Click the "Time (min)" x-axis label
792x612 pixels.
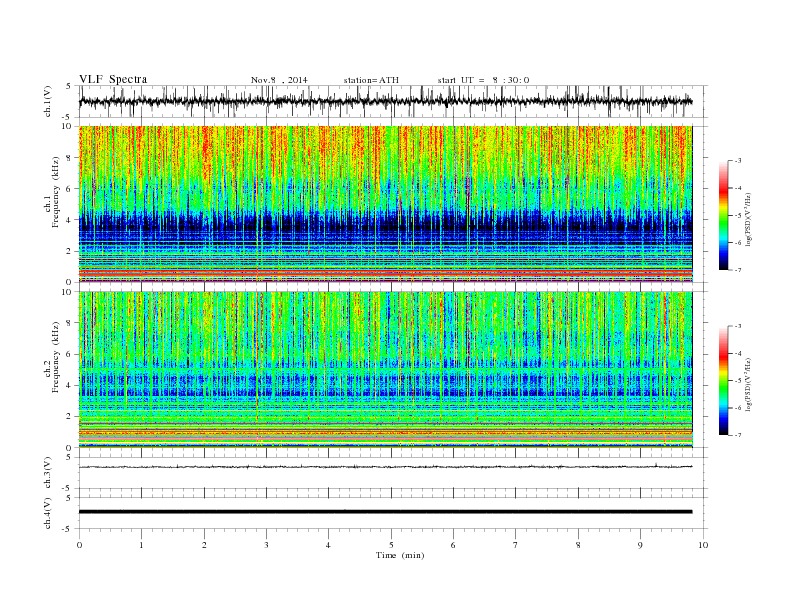pos(400,555)
